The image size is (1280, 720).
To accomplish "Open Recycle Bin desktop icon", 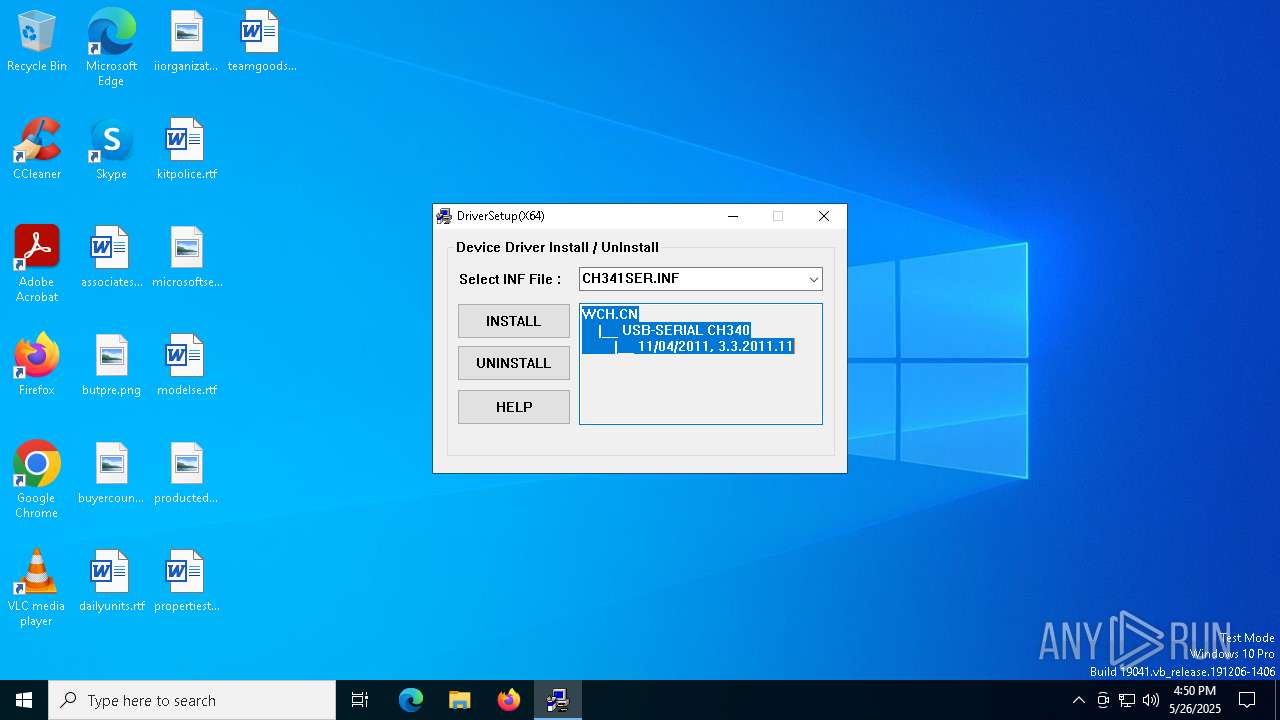I will coord(37,42).
